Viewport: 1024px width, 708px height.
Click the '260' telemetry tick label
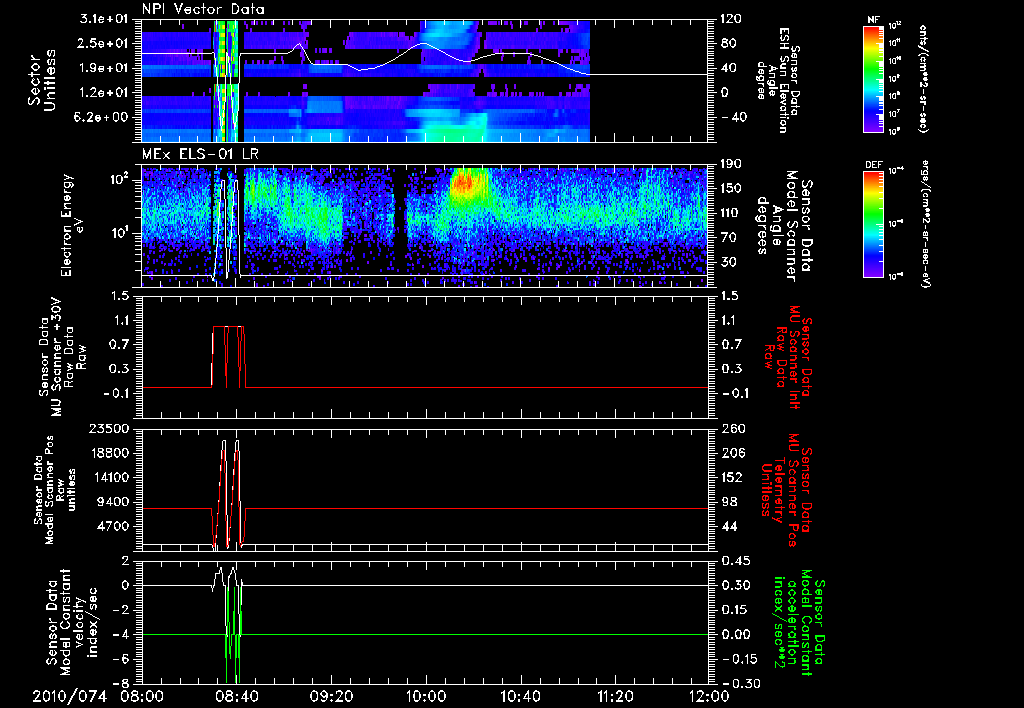[731, 428]
